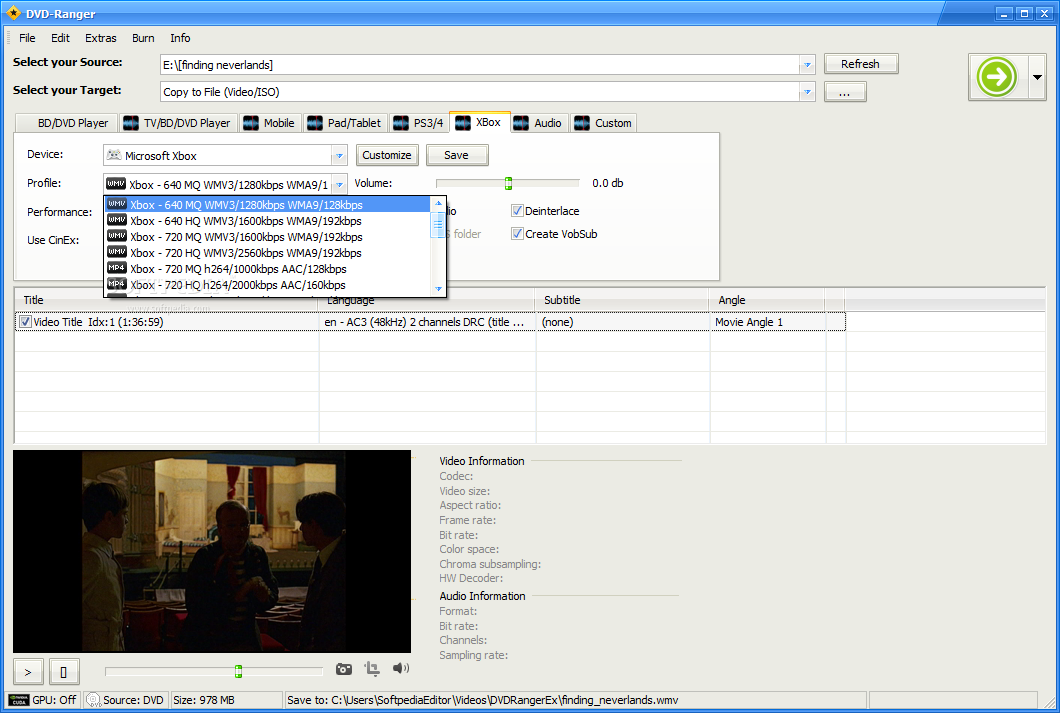Image resolution: width=1060 pixels, height=713 pixels.
Task: Take a snapshot with the camera icon
Action: click(343, 669)
